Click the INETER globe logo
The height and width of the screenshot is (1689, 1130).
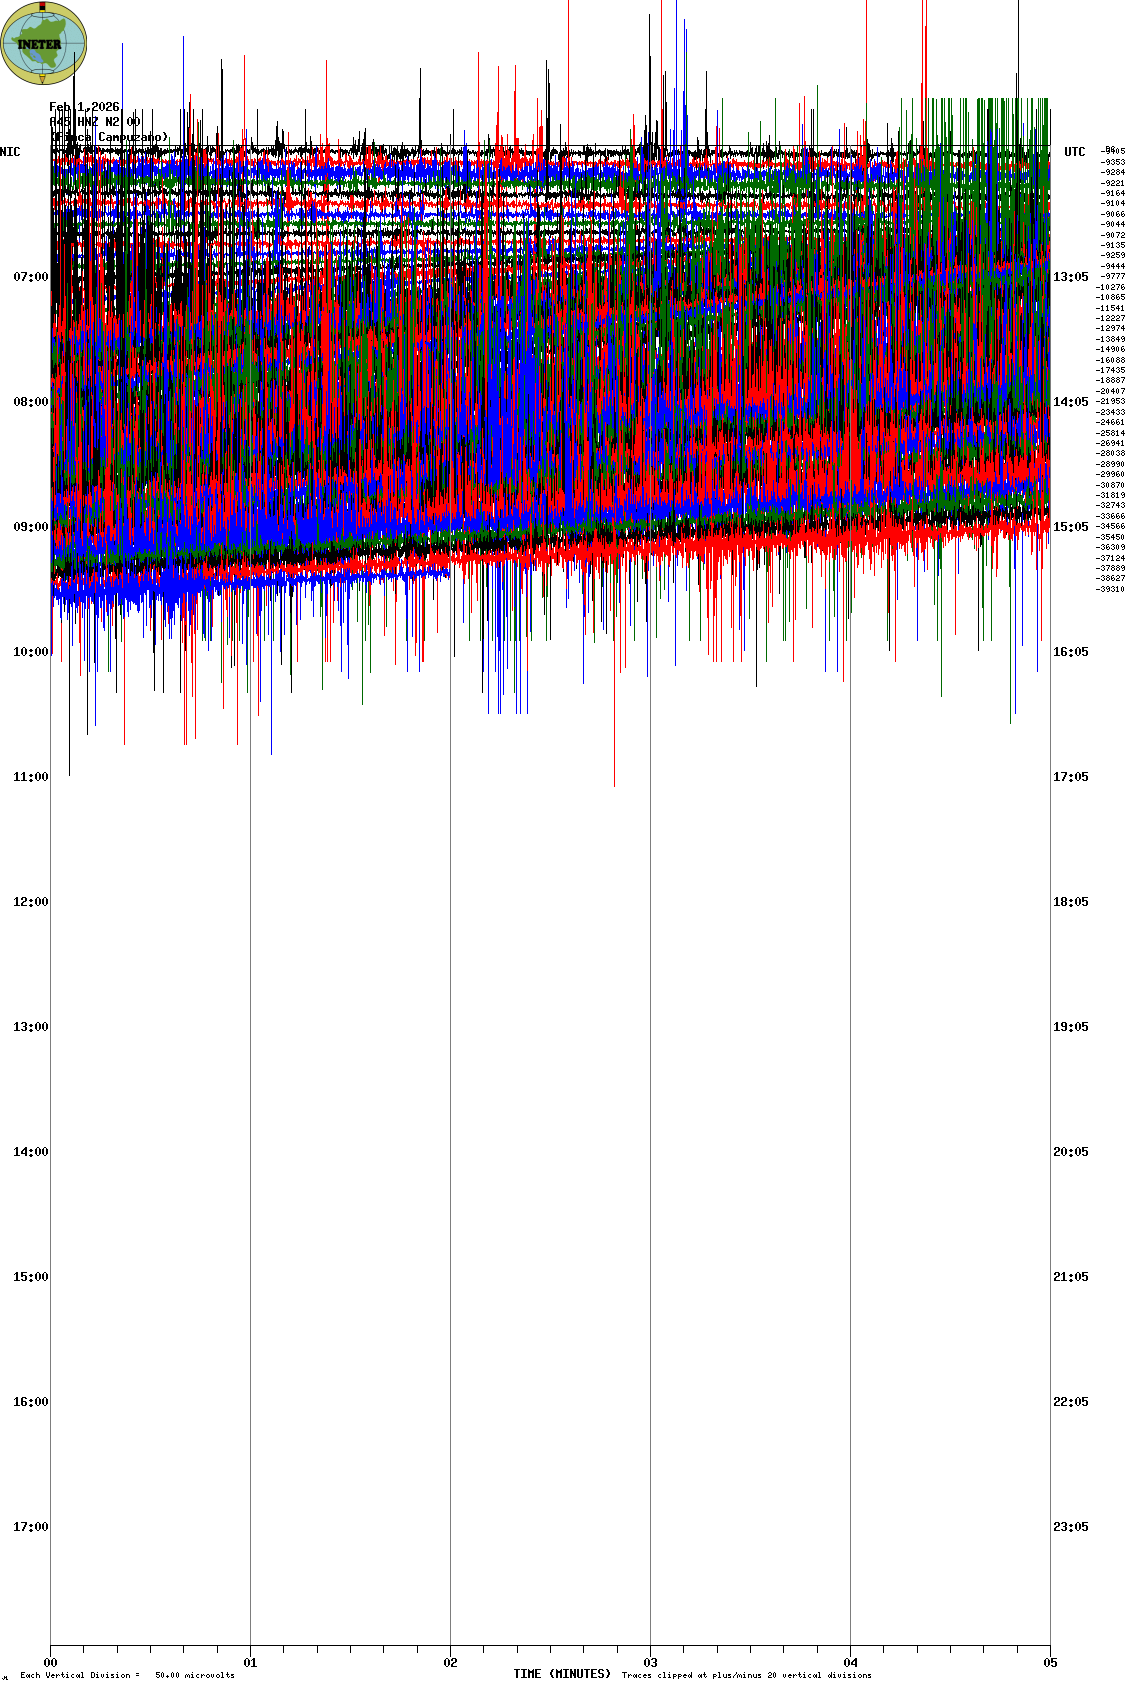coord(44,43)
